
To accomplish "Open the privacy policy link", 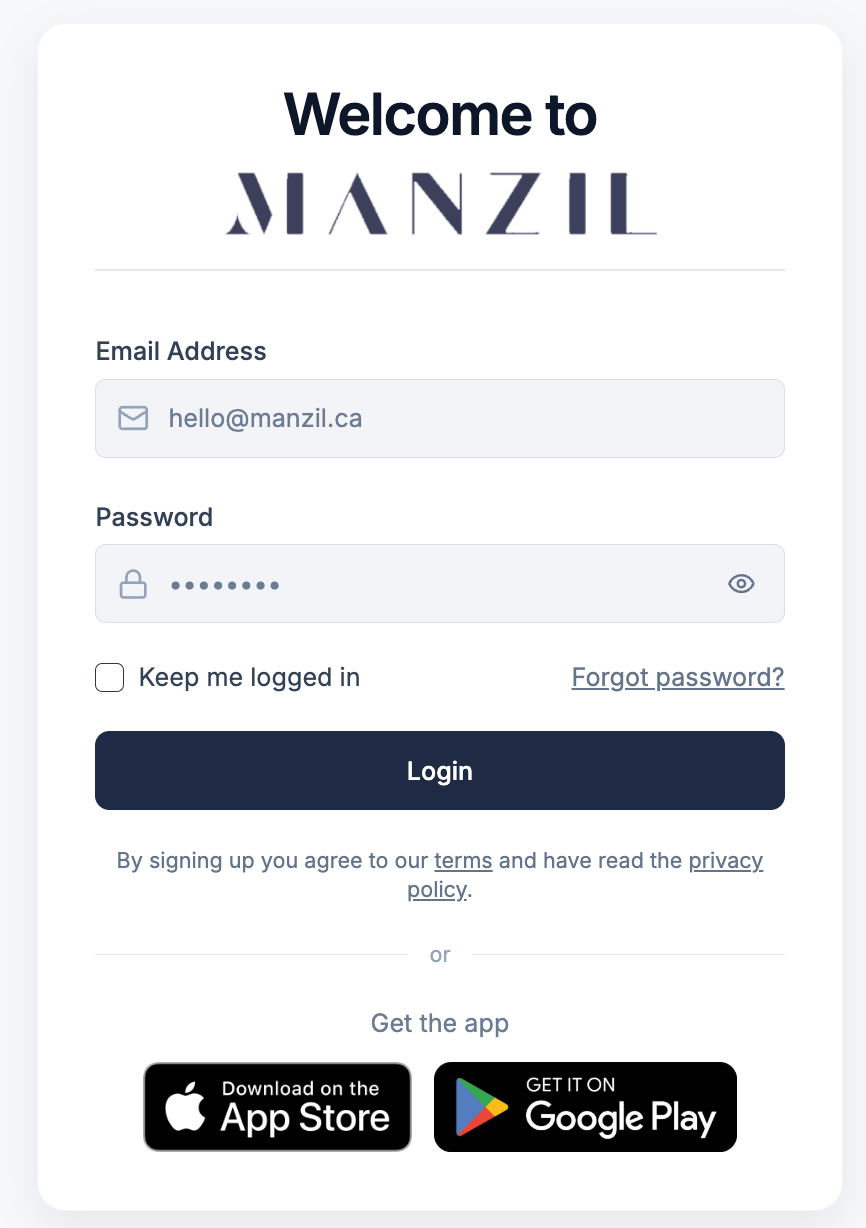I will click(725, 861).
